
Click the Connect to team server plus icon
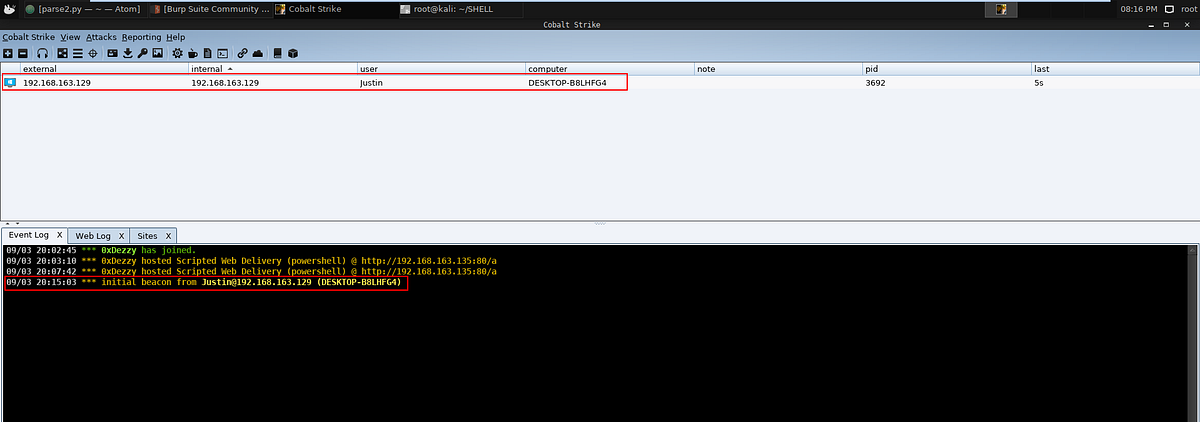pos(8,53)
